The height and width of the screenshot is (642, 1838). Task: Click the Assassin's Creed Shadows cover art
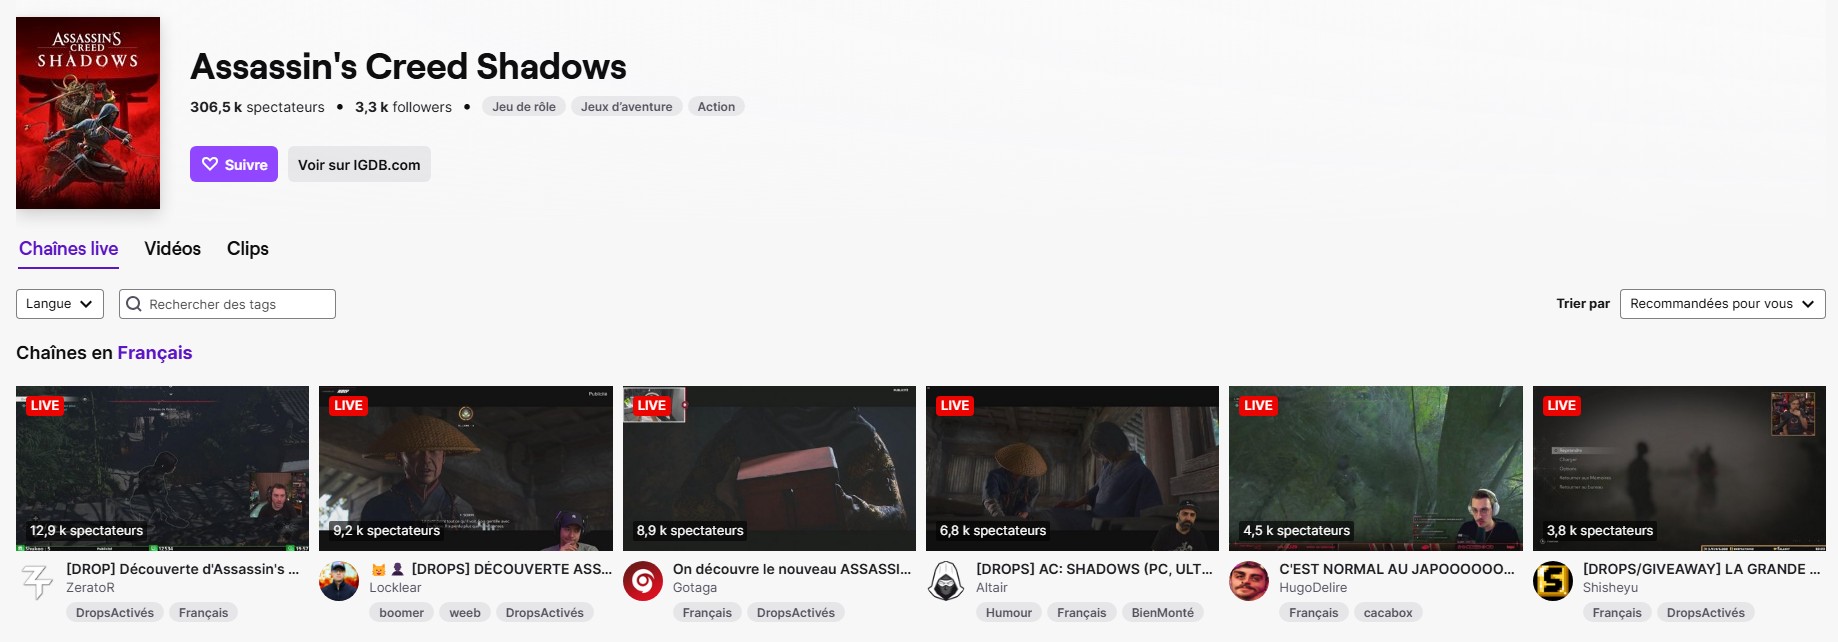coord(88,113)
